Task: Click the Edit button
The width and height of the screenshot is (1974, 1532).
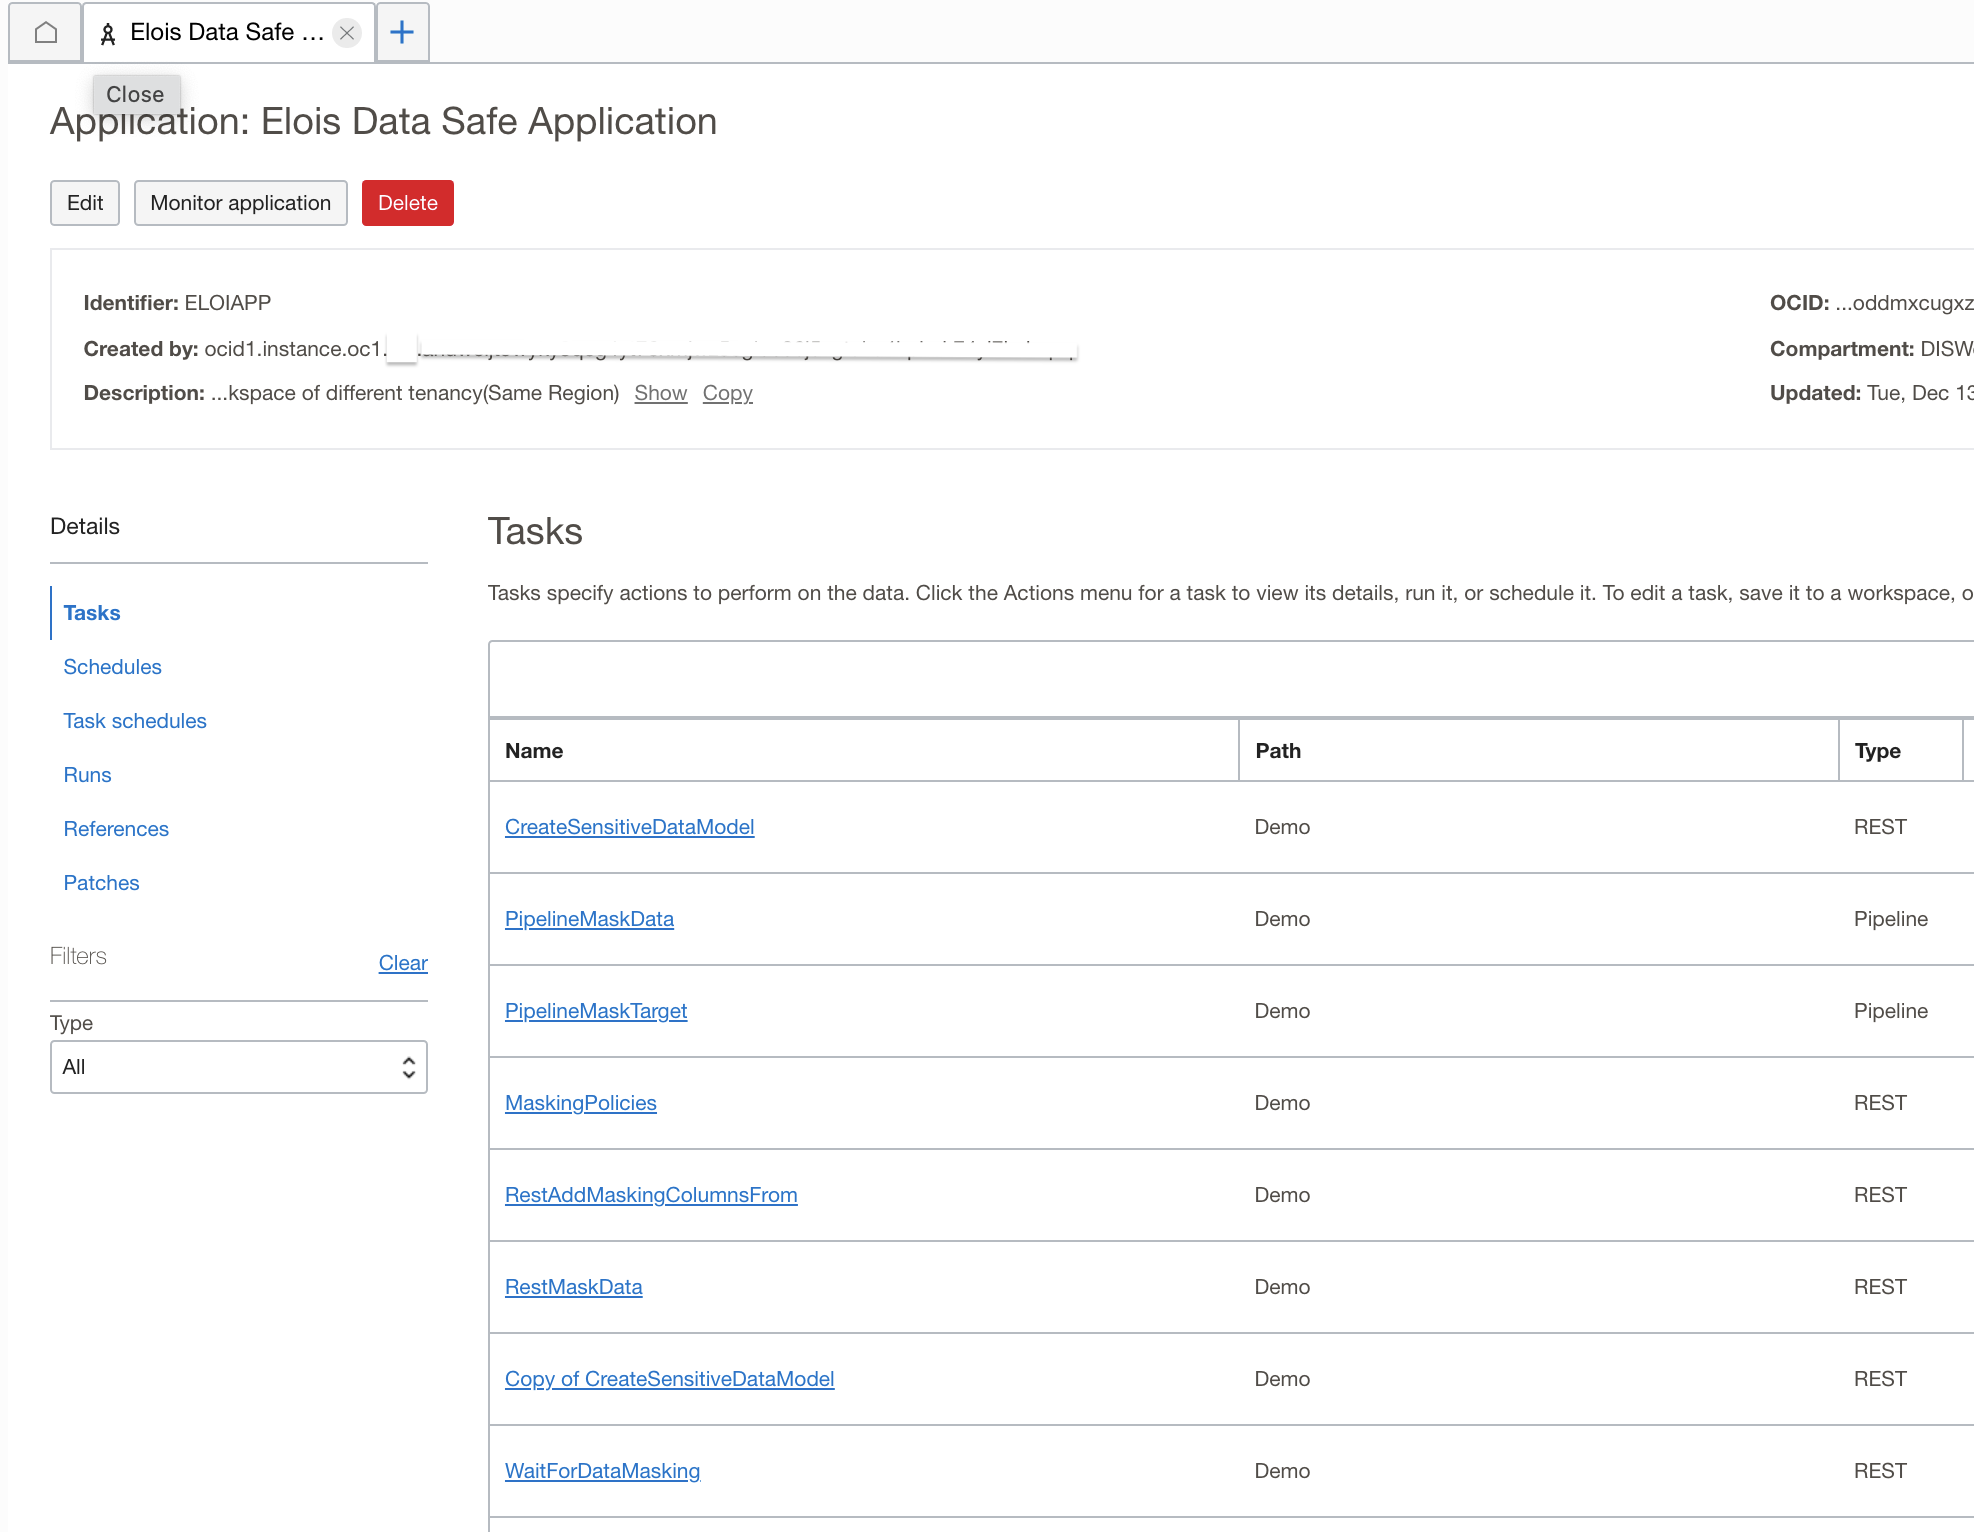Action: coord(85,203)
